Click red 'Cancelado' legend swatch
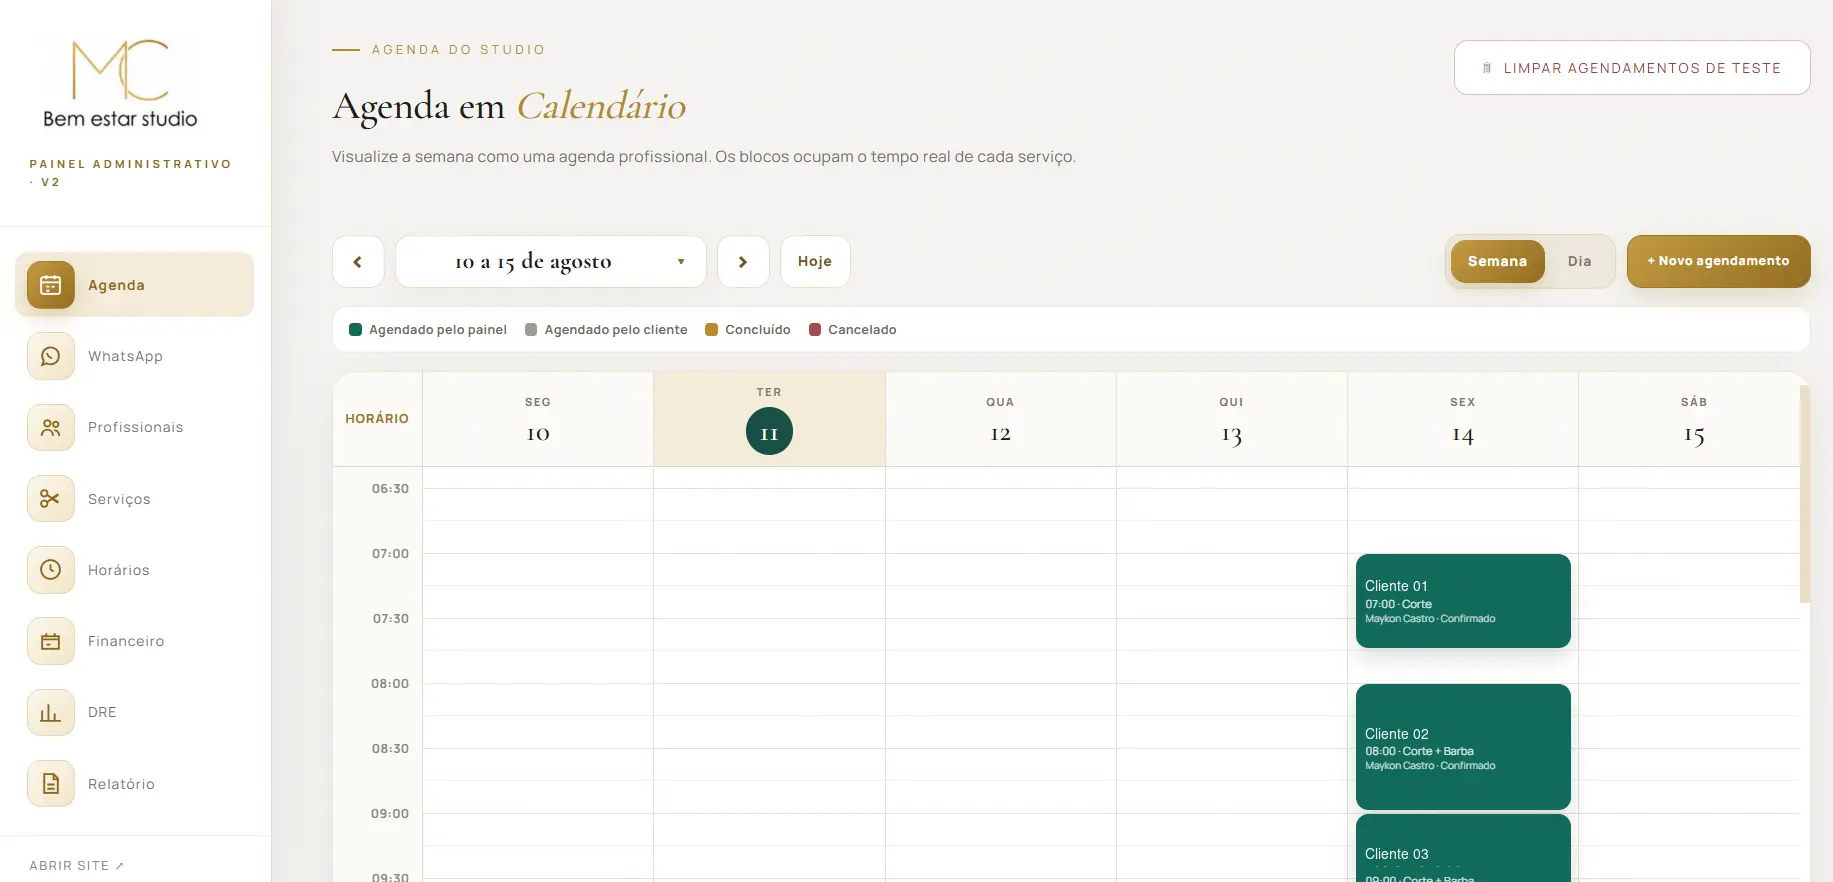The image size is (1833, 882). (815, 330)
